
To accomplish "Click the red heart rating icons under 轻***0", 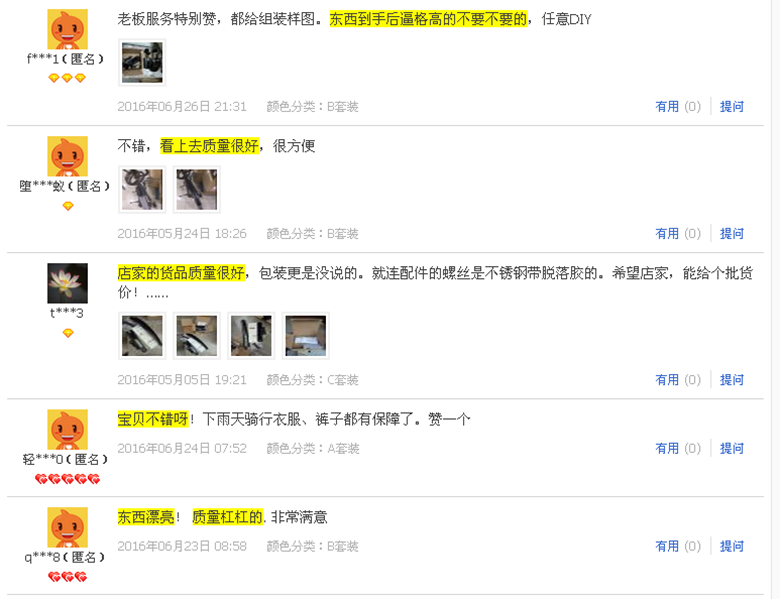I will 67,479.
